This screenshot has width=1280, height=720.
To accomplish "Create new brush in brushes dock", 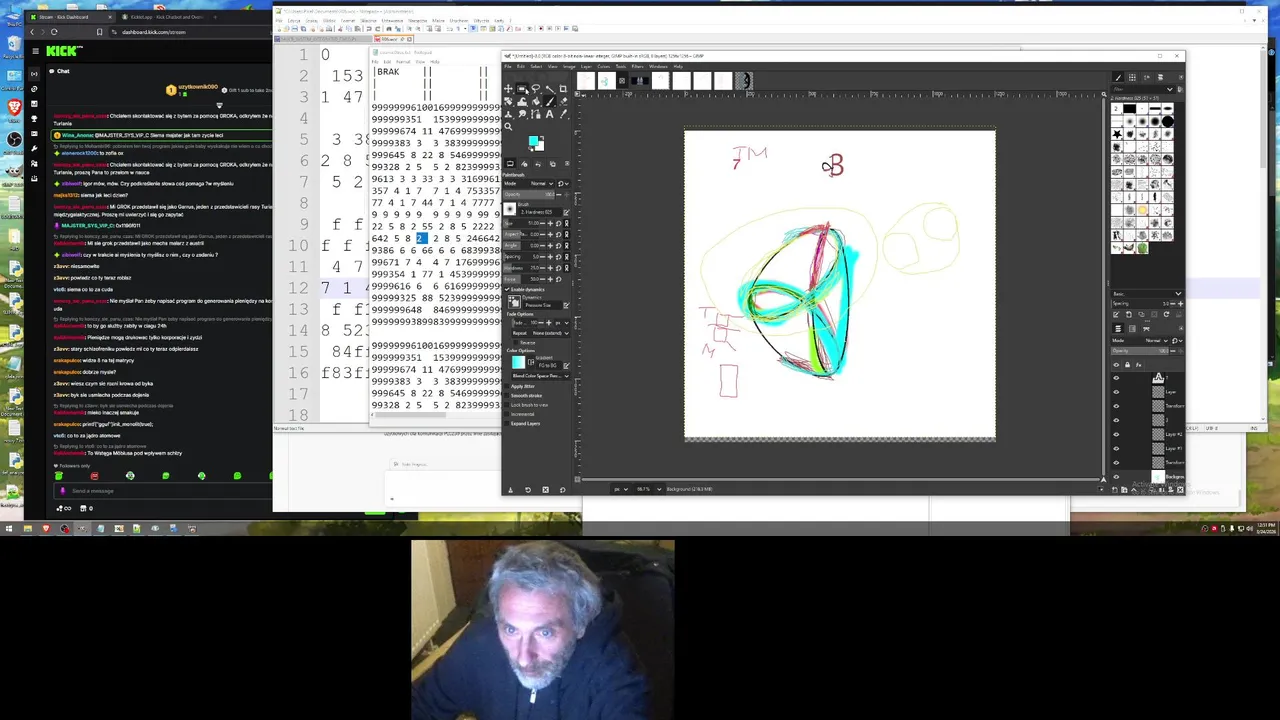I will tap(1128, 314).
